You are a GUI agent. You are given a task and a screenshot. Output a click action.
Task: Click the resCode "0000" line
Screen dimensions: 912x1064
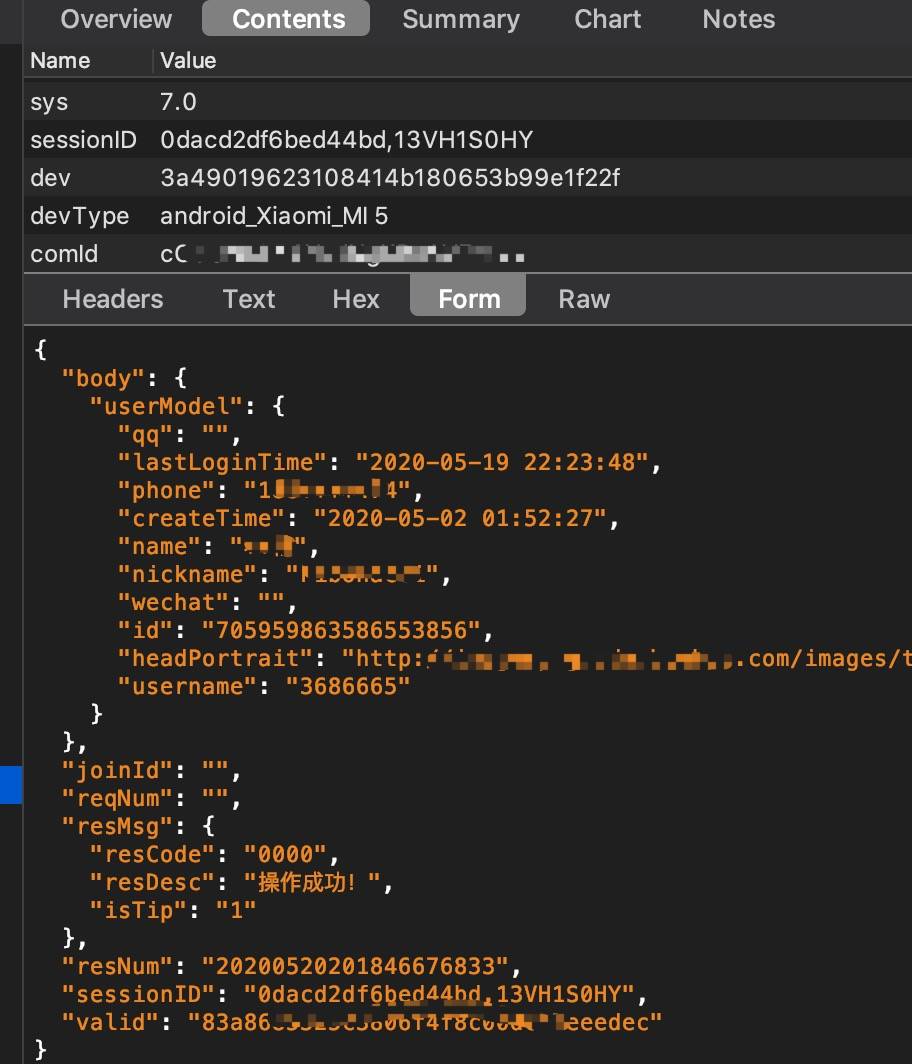point(214,854)
